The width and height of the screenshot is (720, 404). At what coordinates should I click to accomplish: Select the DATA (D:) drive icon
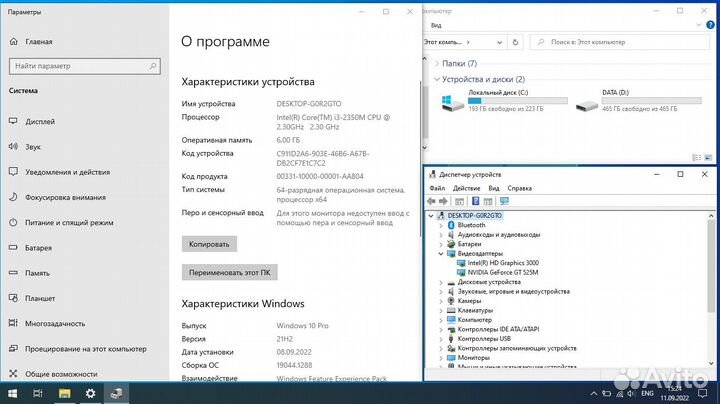coord(586,105)
